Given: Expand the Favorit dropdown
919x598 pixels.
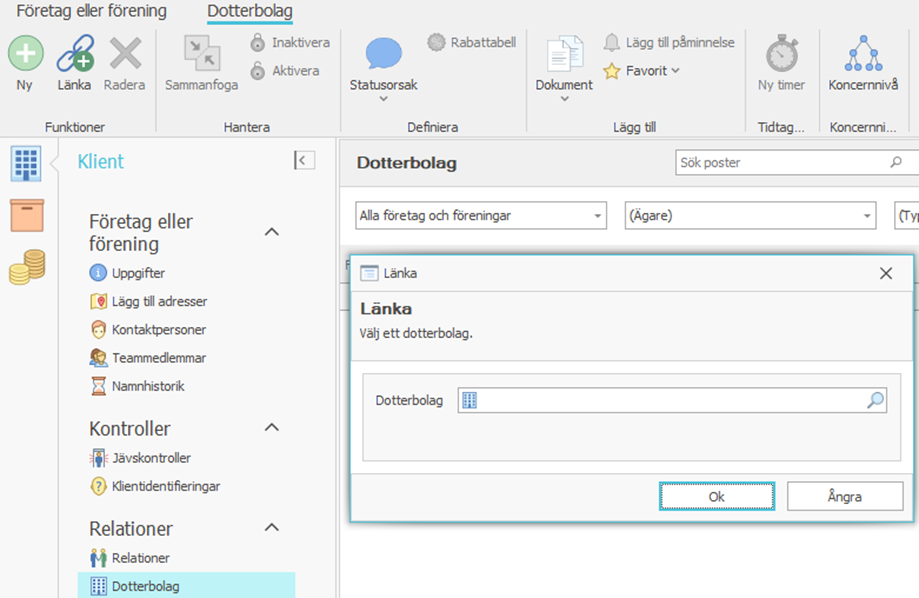Looking at the screenshot, I should (x=676, y=71).
